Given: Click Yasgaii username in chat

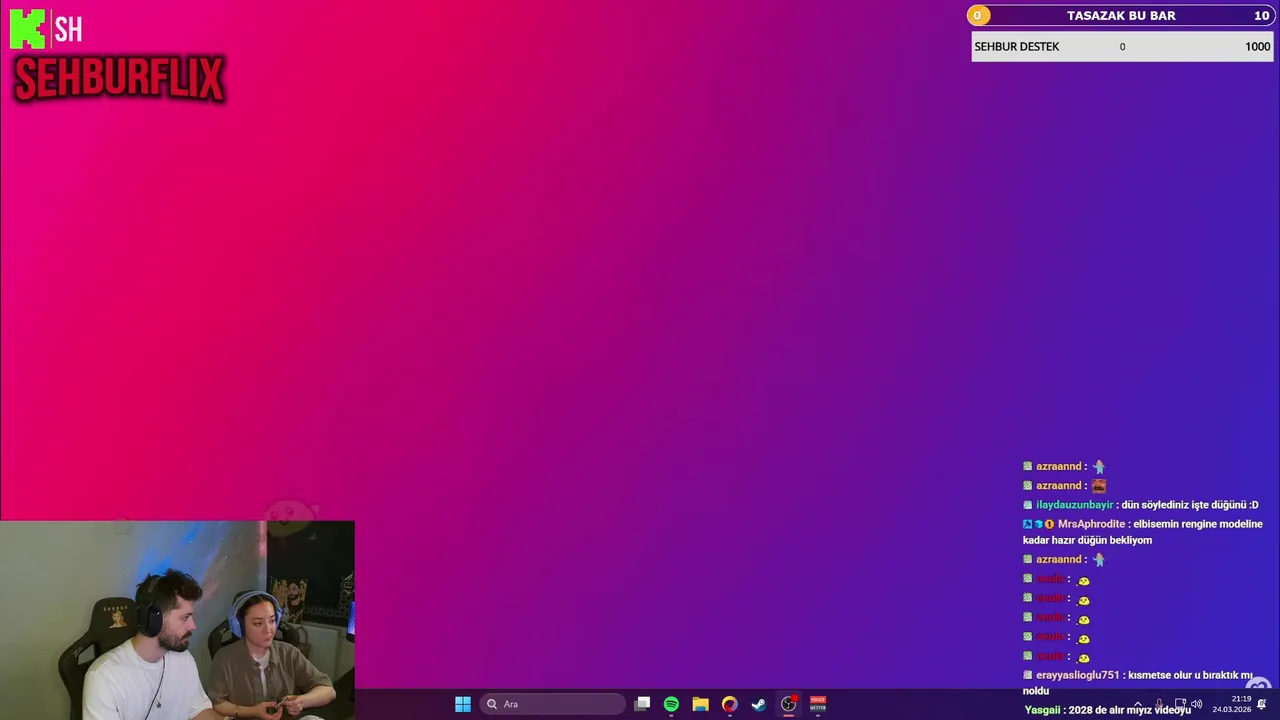Looking at the screenshot, I should point(1043,710).
